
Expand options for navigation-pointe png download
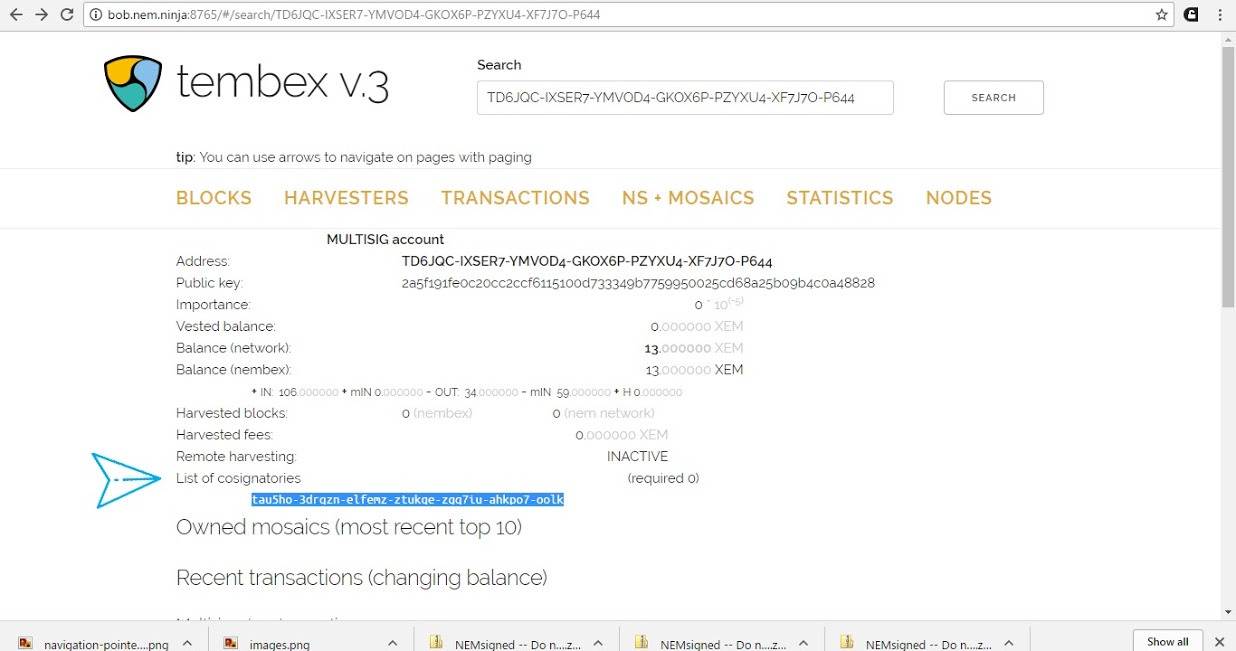coord(188,643)
